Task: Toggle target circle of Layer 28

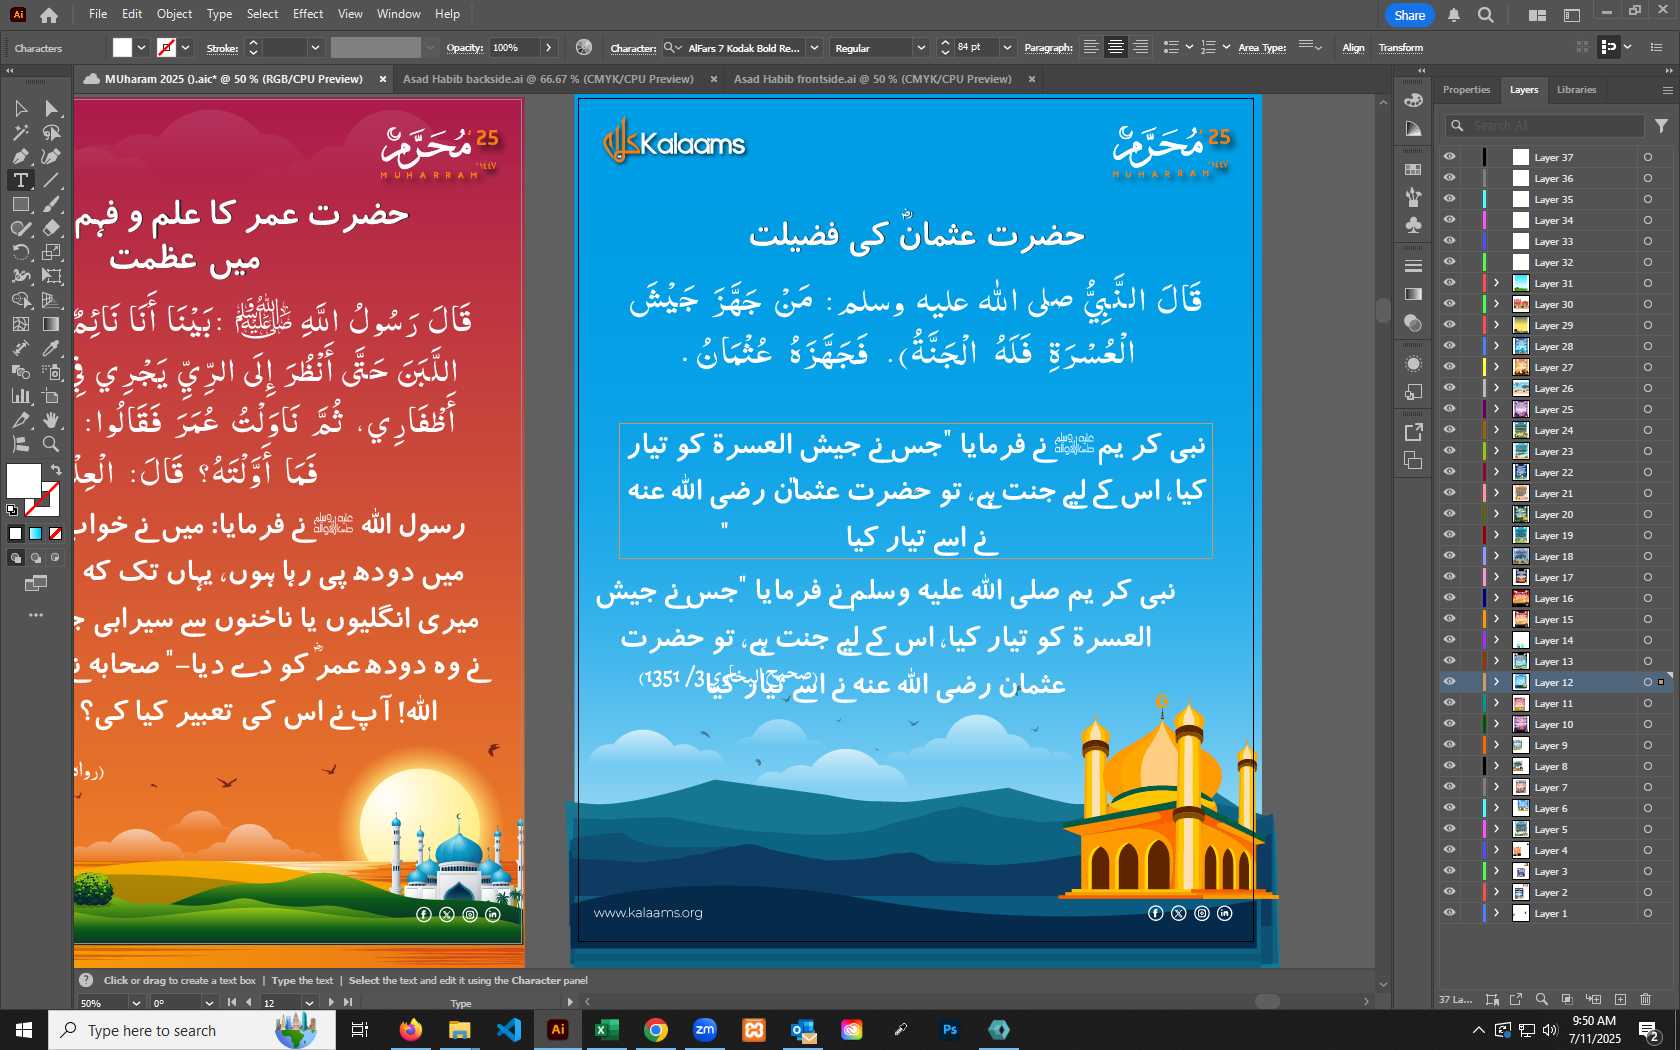Action: click(1647, 346)
